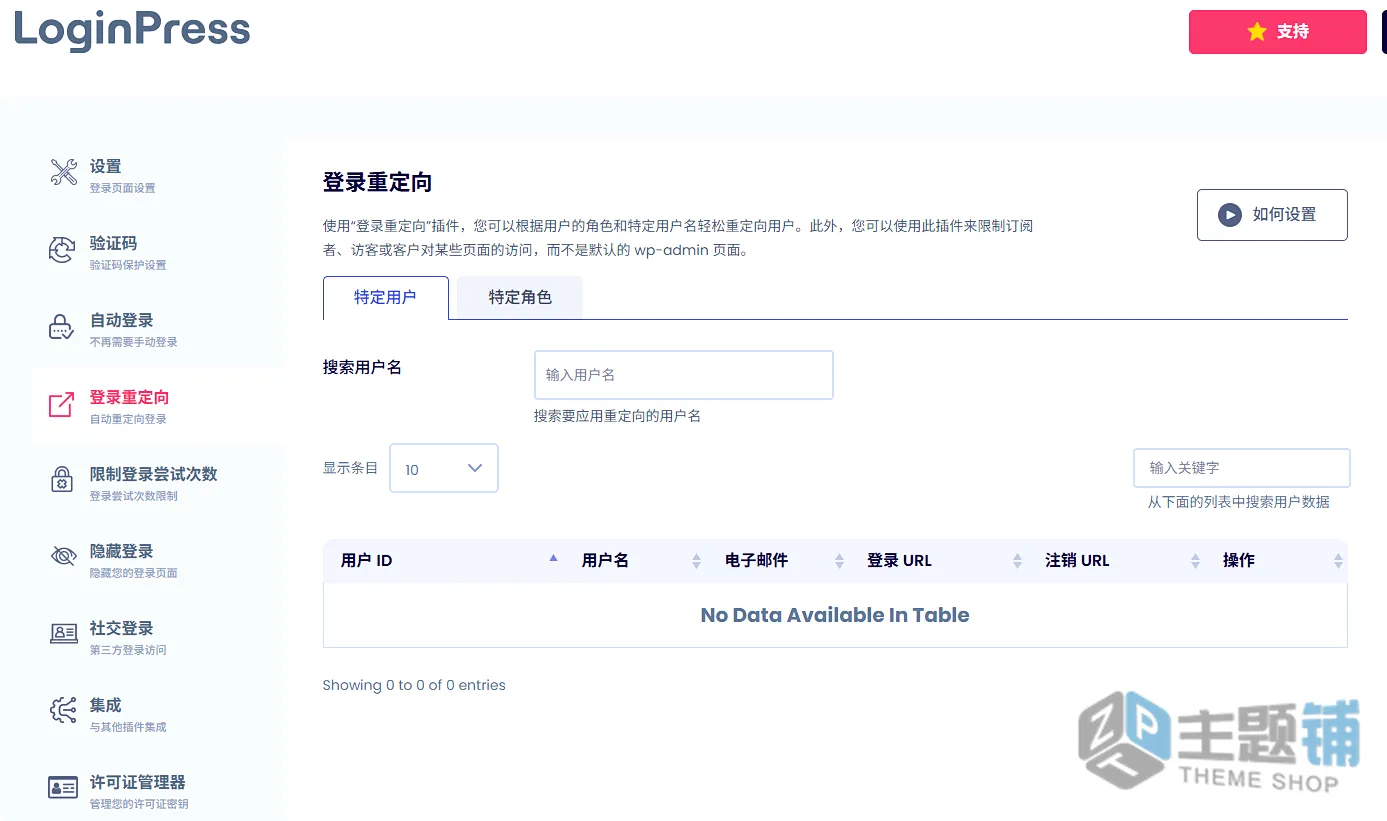This screenshot has width=1387, height=821.
Task: Sort by 注销 URL column arrows
Action: pyautogui.click(x=1195, y=562)
